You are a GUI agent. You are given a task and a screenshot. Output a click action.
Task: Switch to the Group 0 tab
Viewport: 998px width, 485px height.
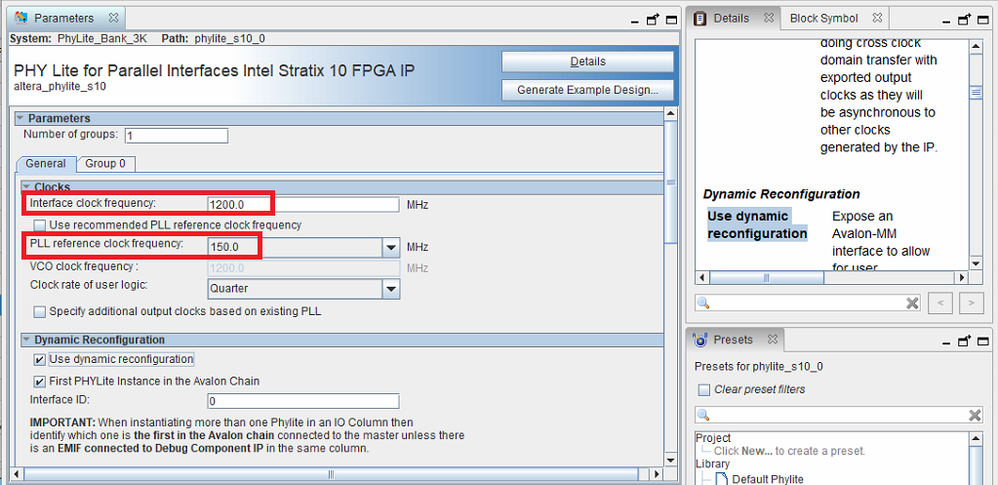tap(106, 164)
